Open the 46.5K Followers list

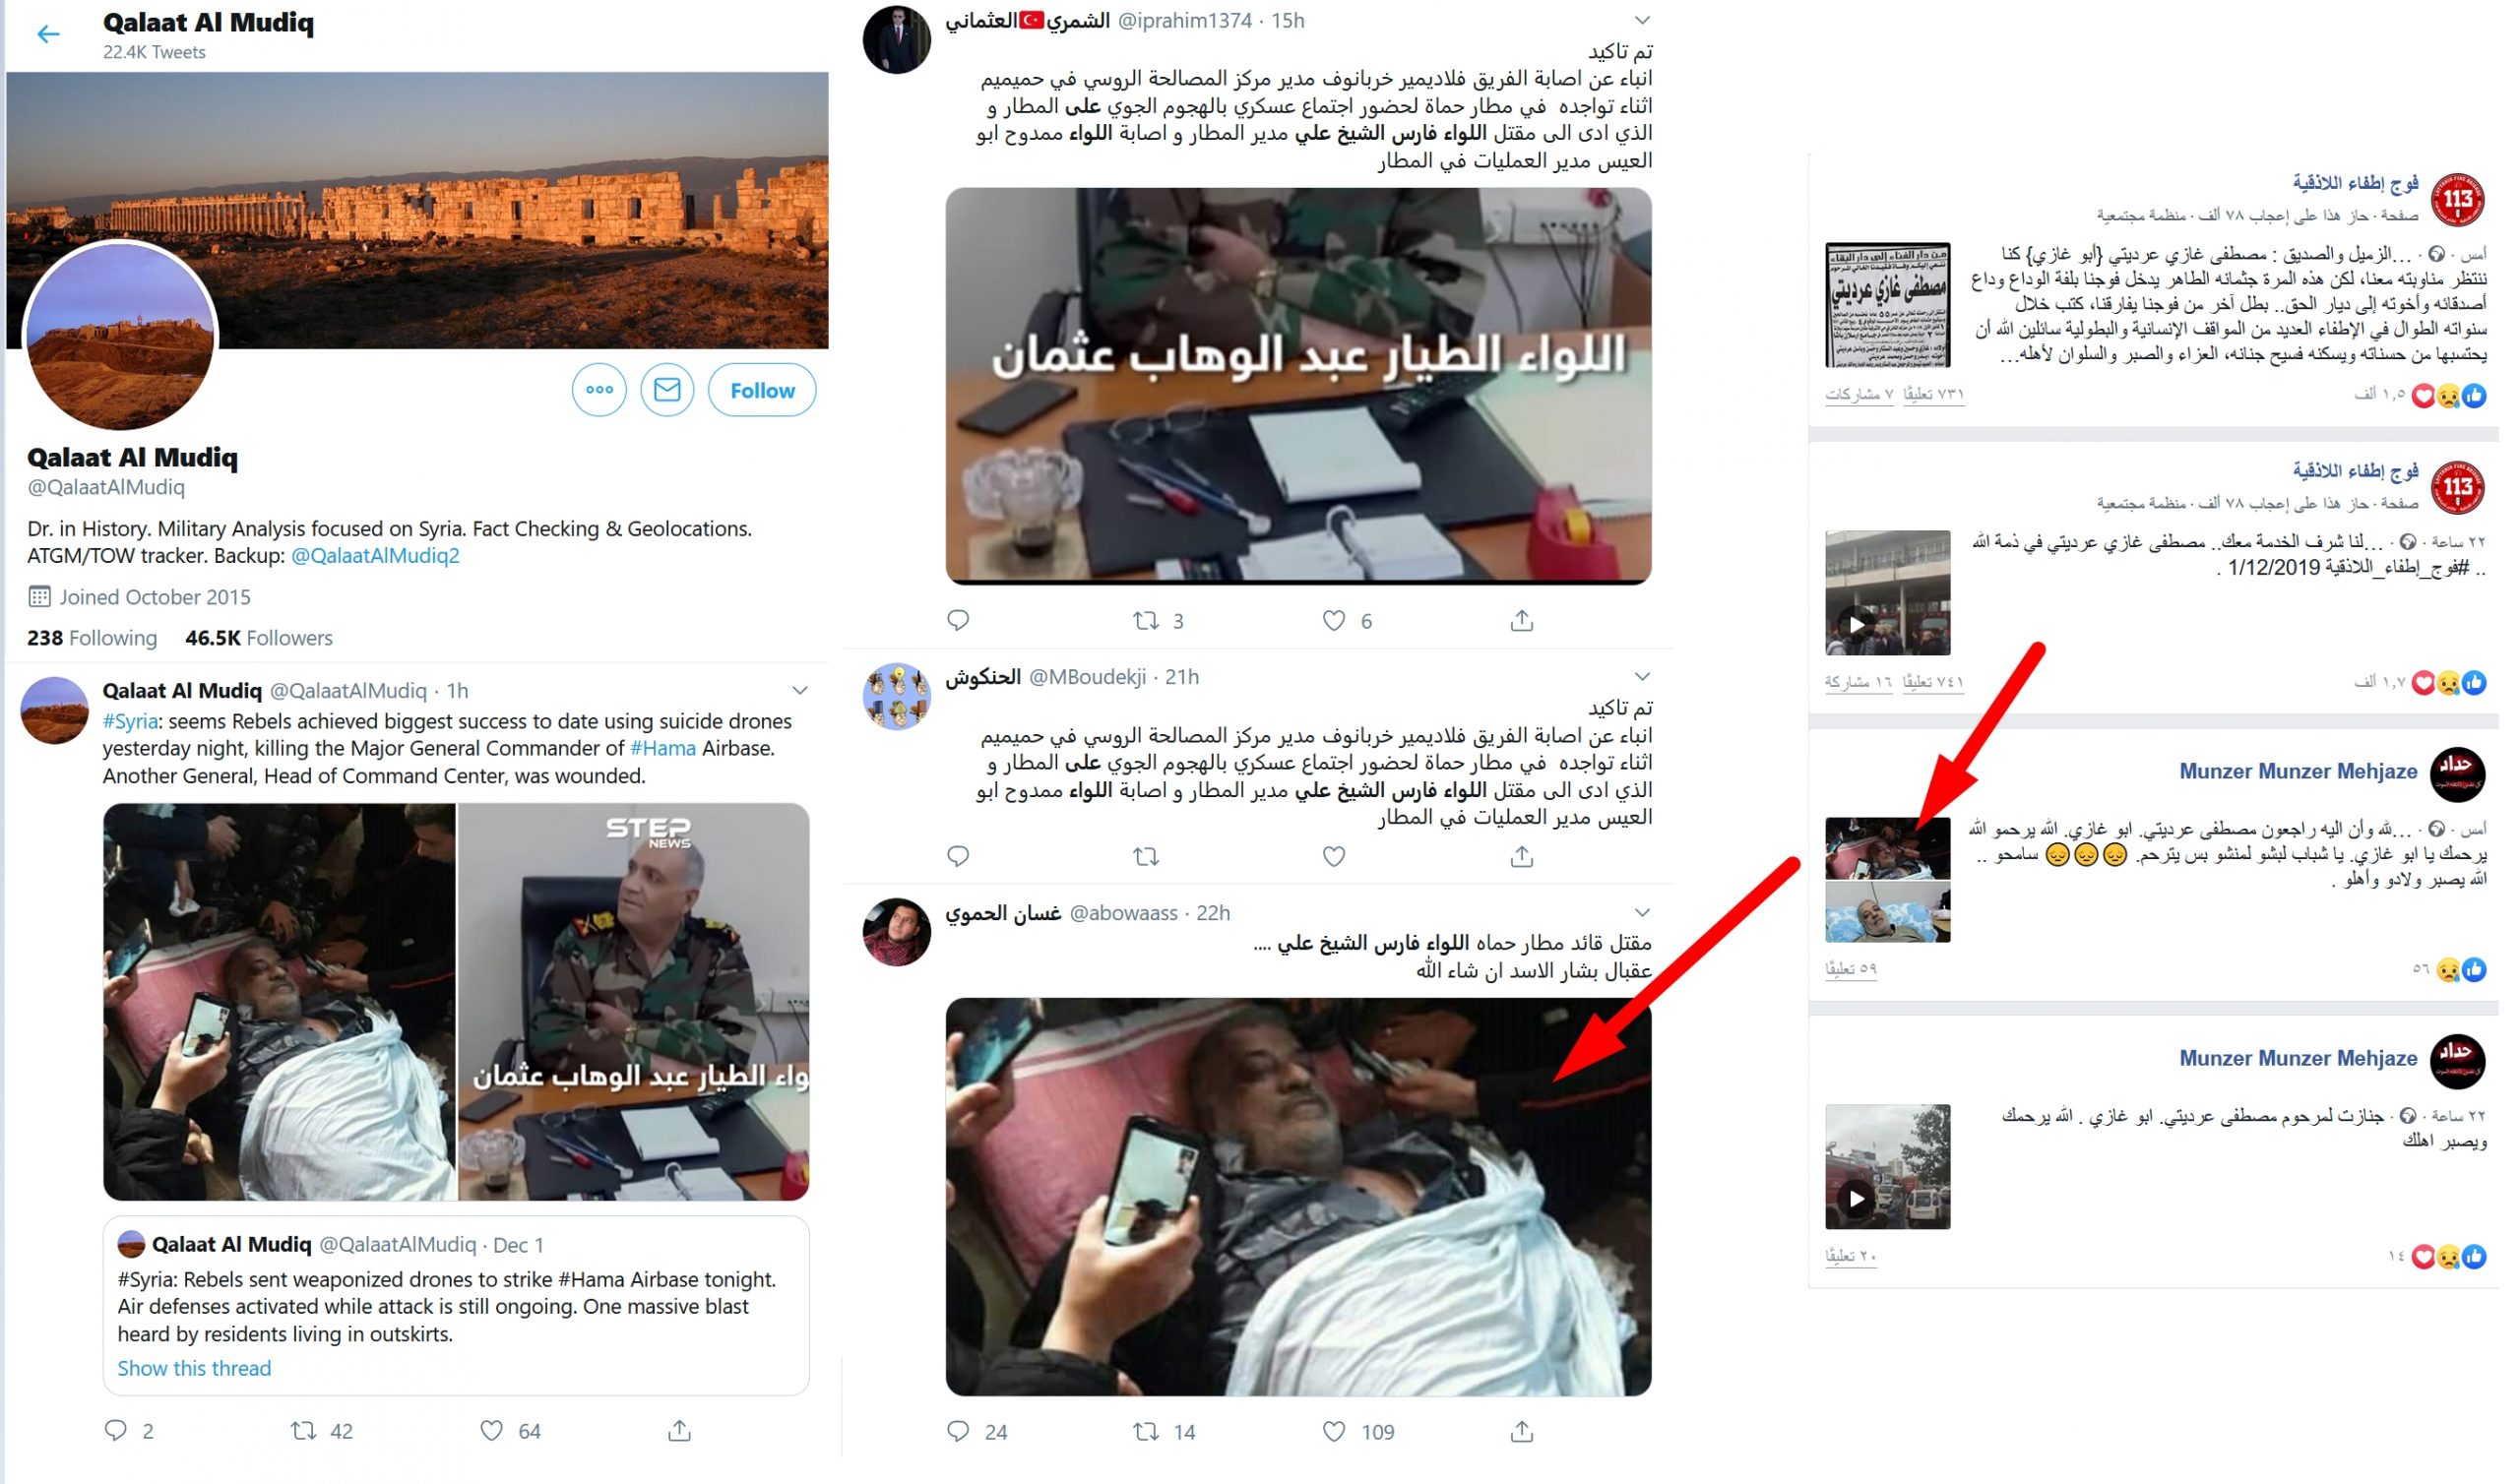tap(259, 638)
